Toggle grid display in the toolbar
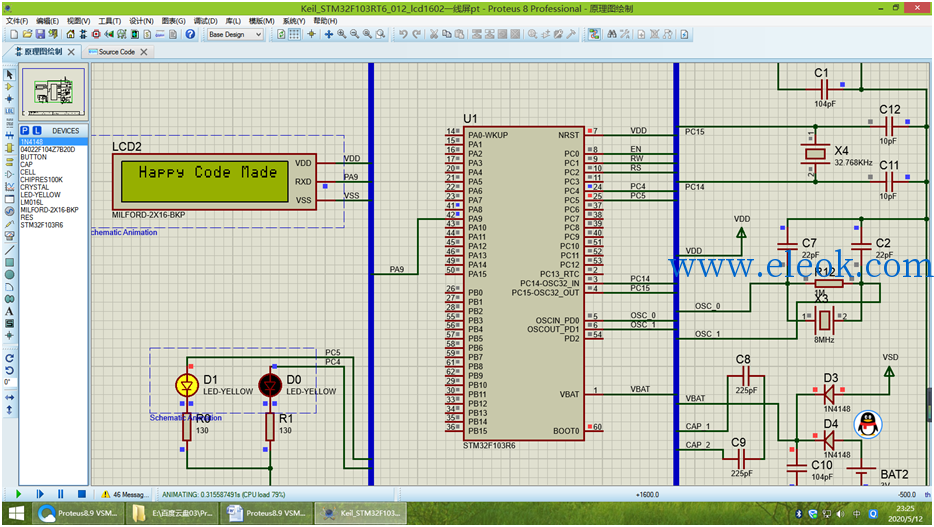934x527 pixels. point(294,35)
